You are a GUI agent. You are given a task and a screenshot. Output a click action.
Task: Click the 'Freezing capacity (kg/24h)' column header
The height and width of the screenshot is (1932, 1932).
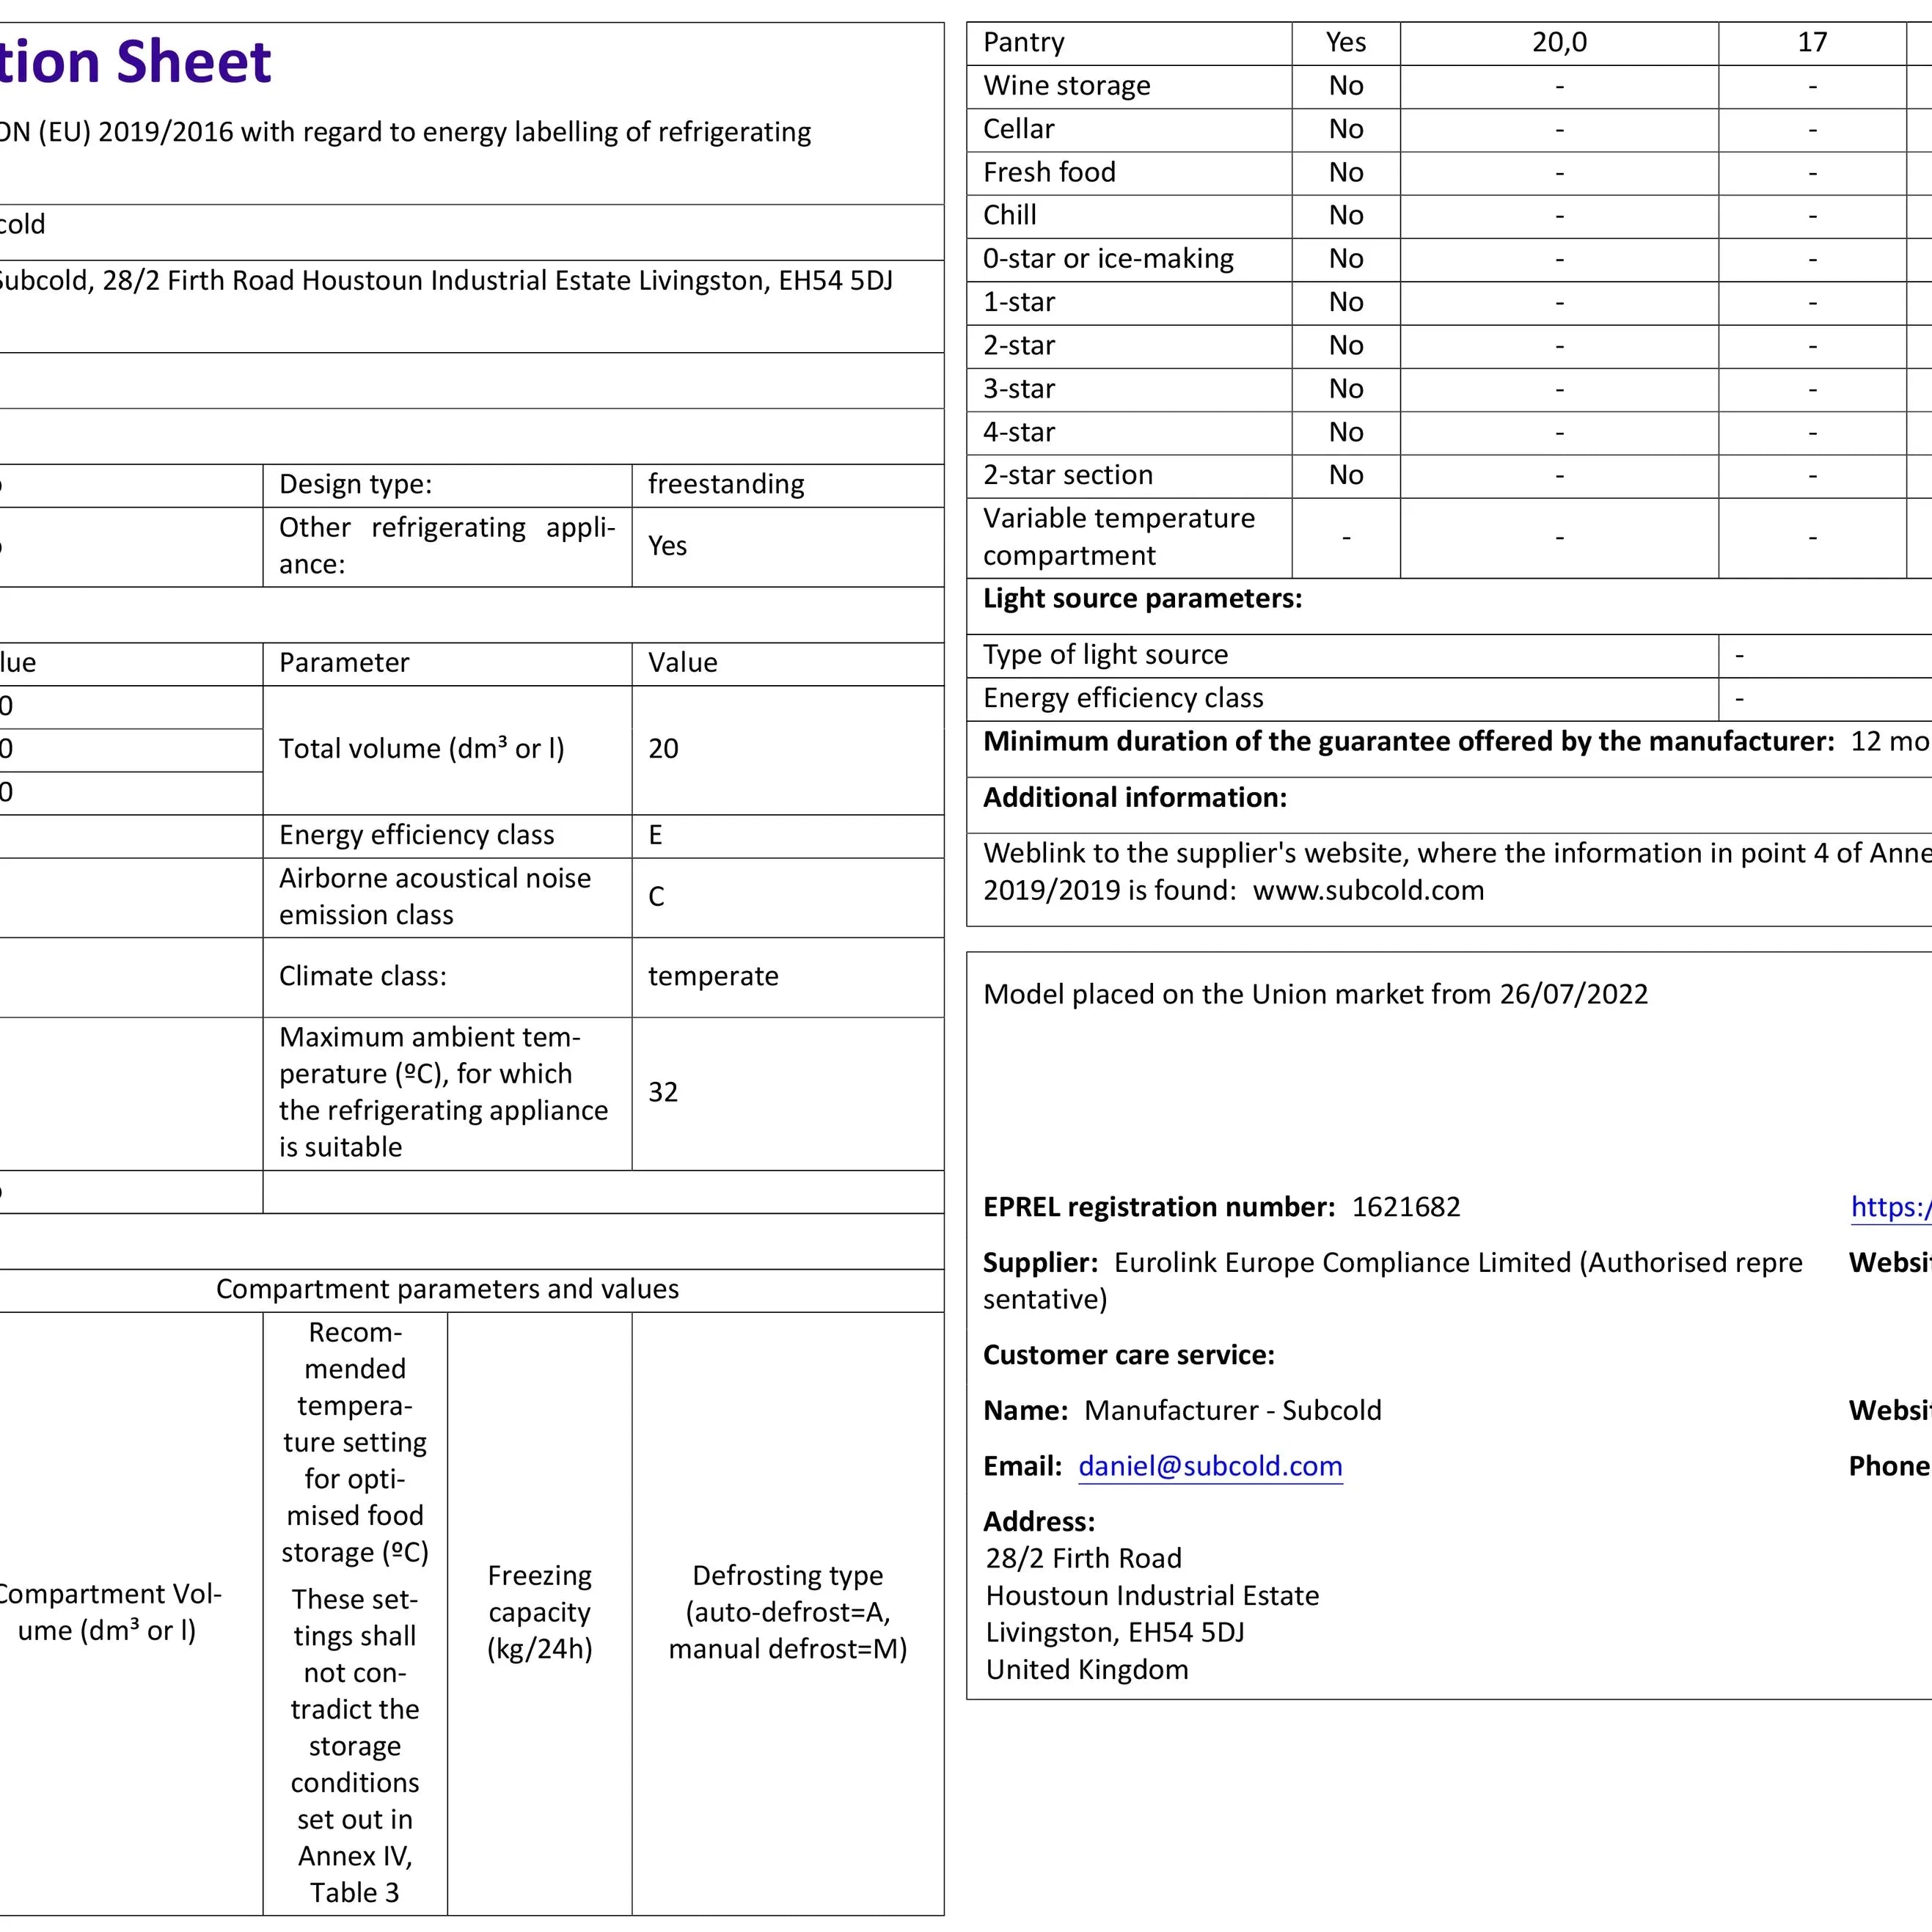[x=539, y=1612]
